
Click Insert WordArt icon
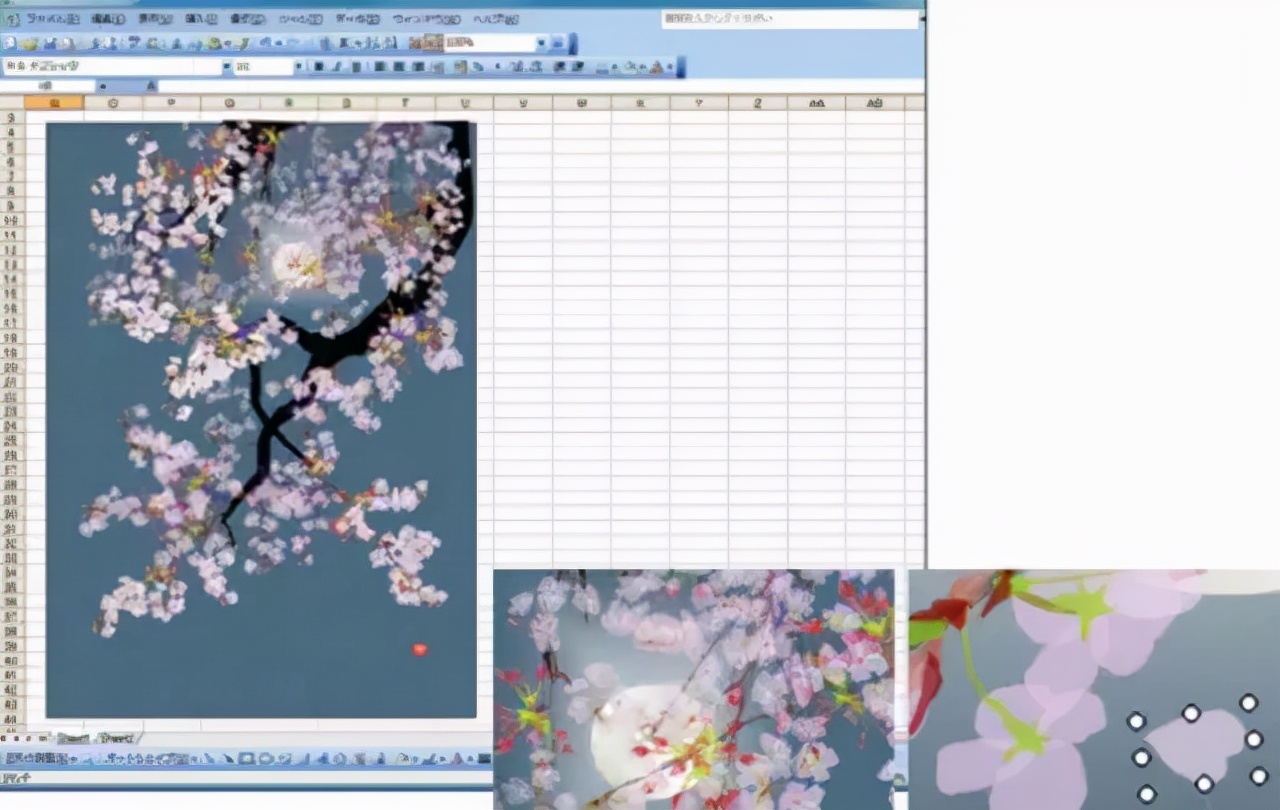pos(322,758)
